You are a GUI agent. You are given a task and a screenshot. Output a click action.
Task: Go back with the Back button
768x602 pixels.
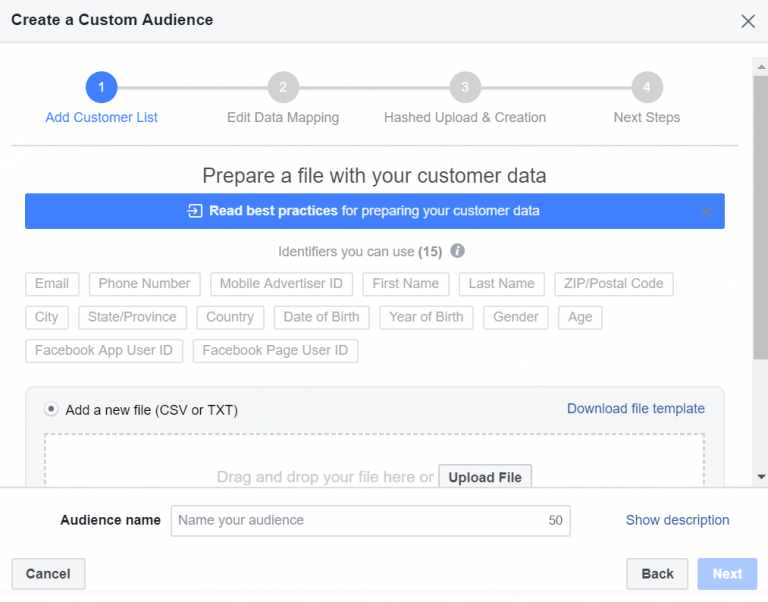[x=657, y=574]
